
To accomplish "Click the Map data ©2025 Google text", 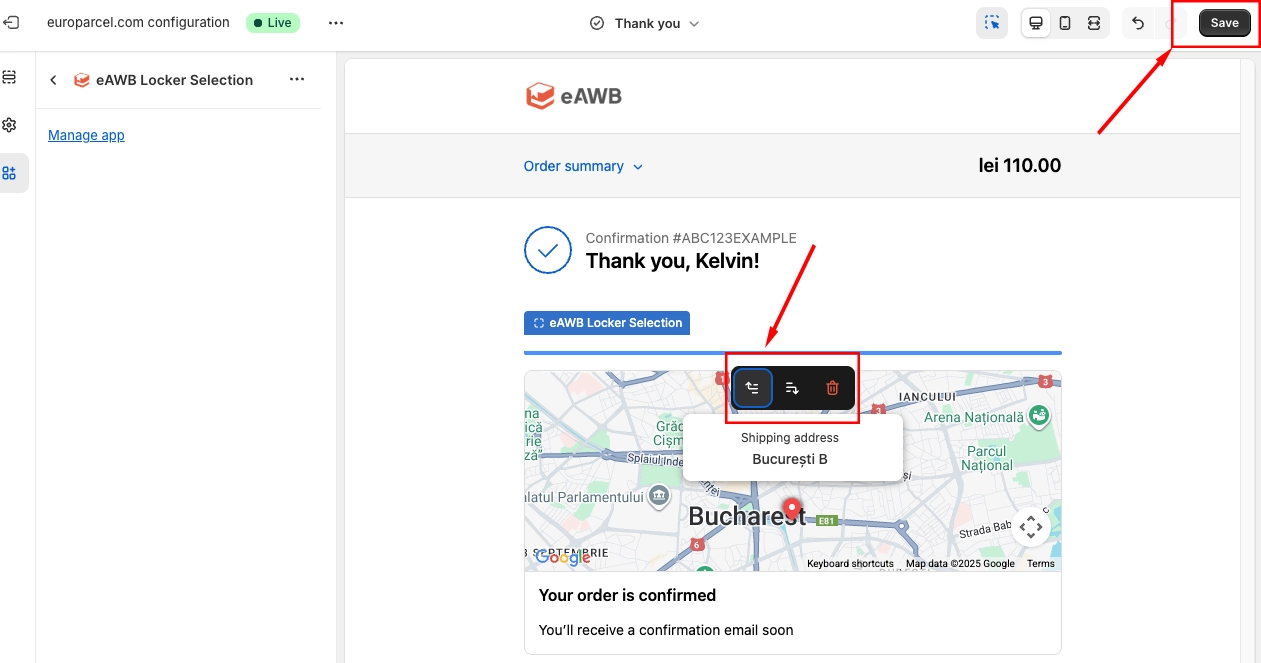I will tap(960, 564).
